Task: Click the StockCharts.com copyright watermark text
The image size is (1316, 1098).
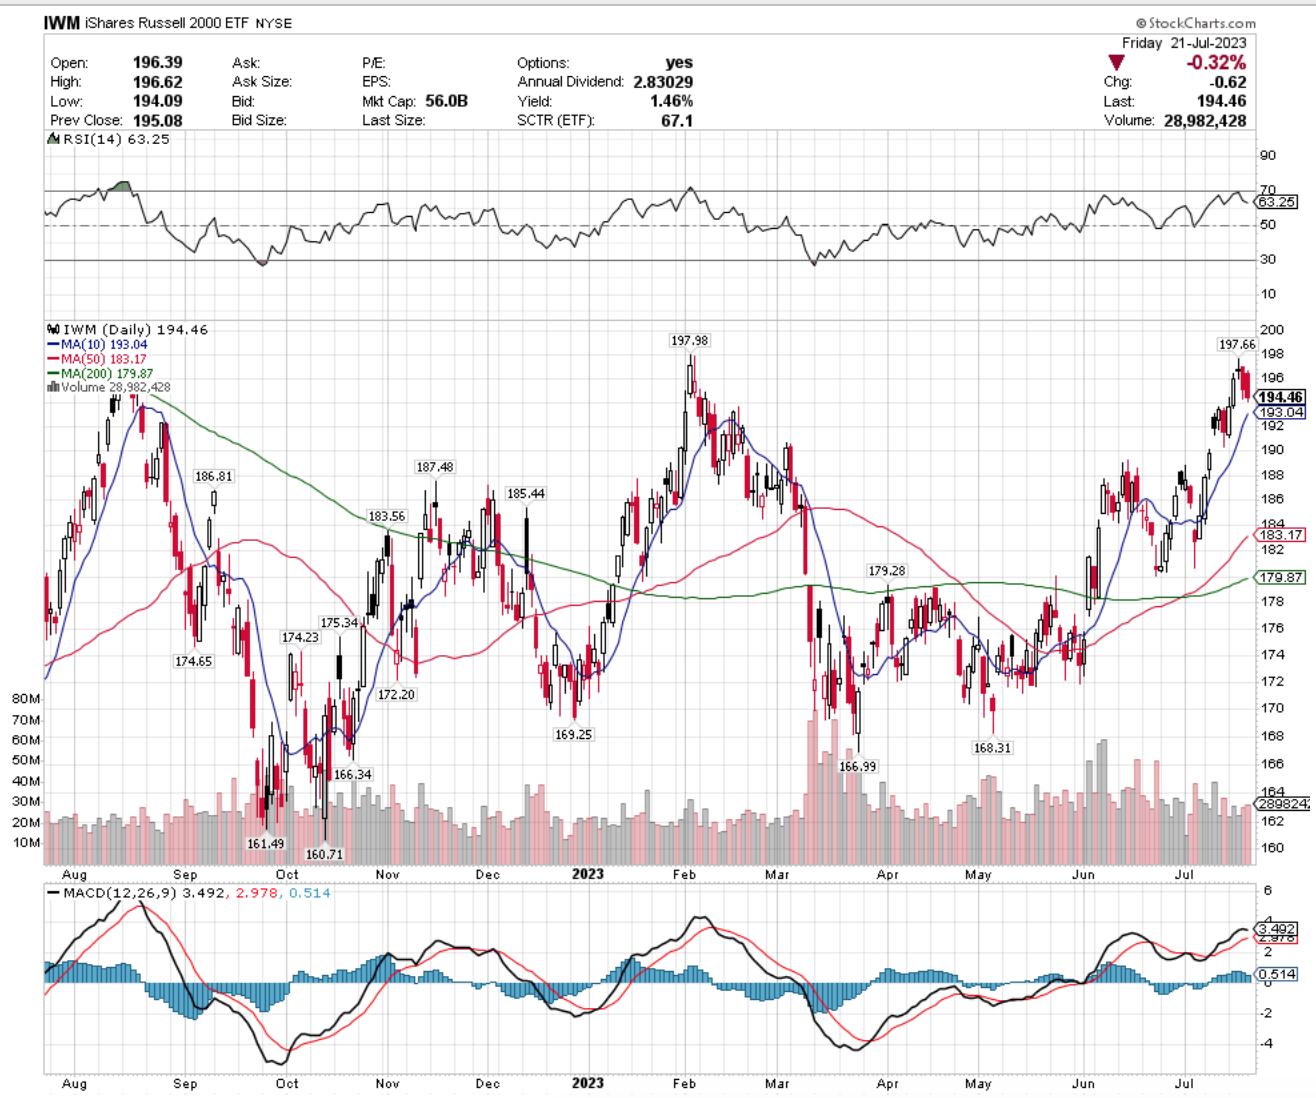Action: [x=1196, y=23]
